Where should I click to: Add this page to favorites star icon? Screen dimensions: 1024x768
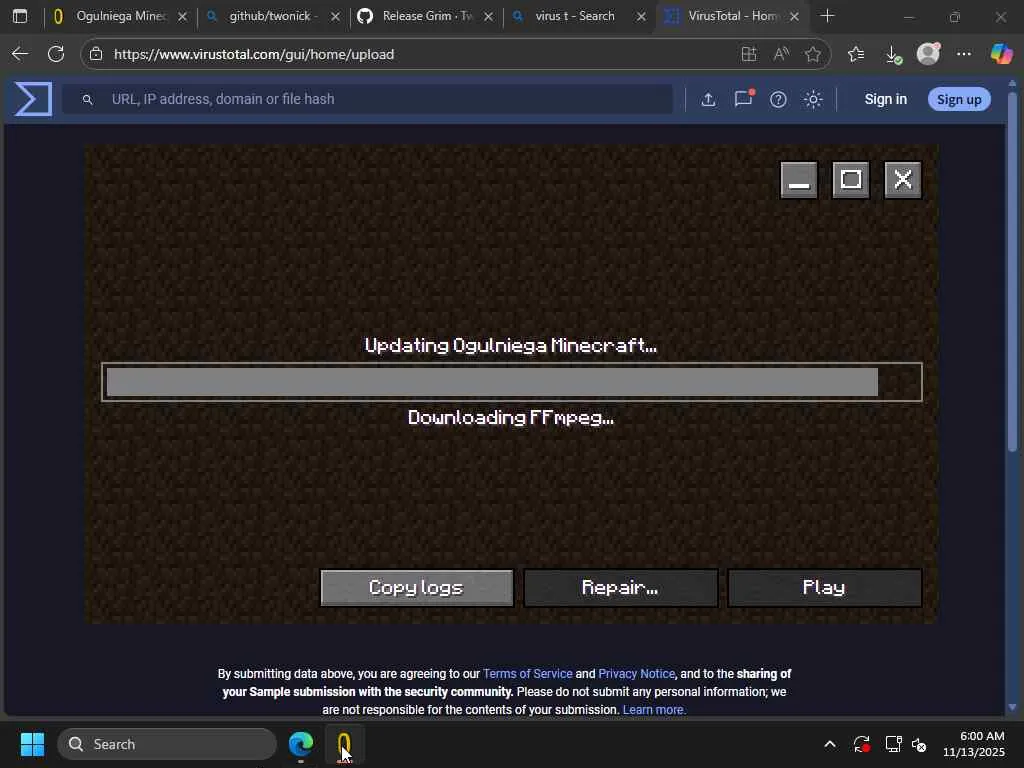(813, 54)
